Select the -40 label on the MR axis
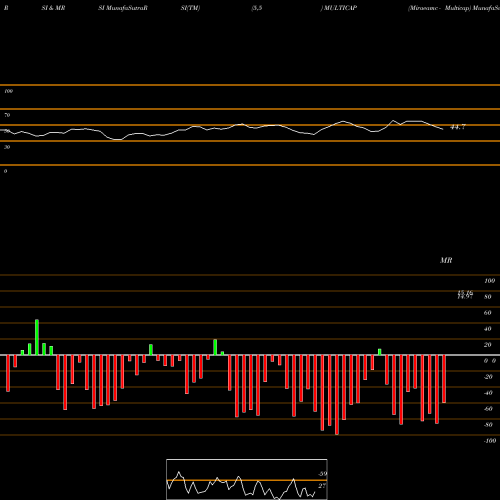The width and height of the screenshot is (500, 500). coord(488,393)
